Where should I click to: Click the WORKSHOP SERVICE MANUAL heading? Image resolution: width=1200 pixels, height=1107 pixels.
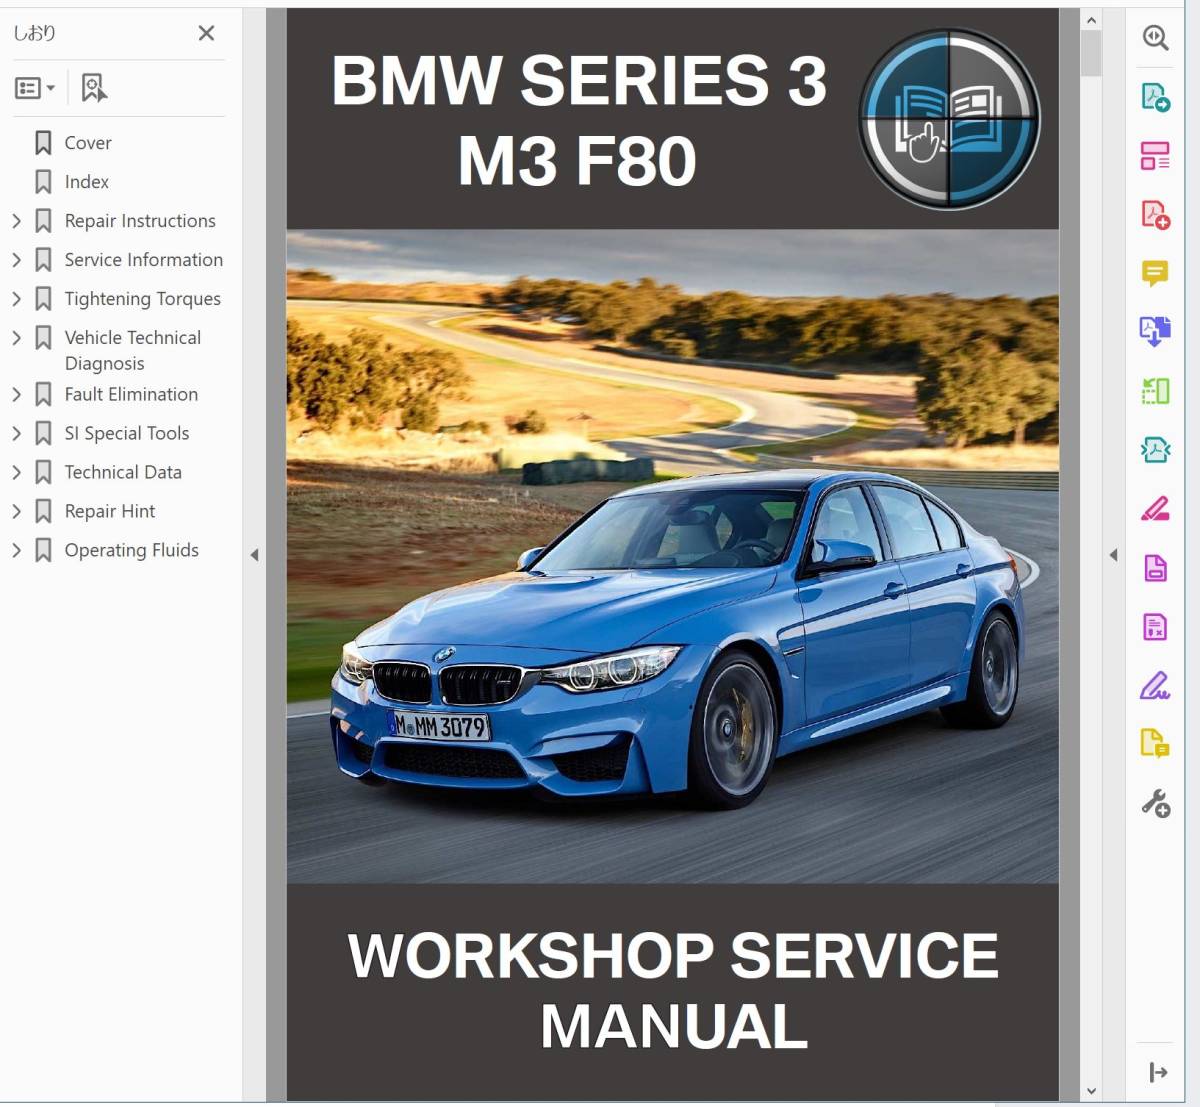673,991
